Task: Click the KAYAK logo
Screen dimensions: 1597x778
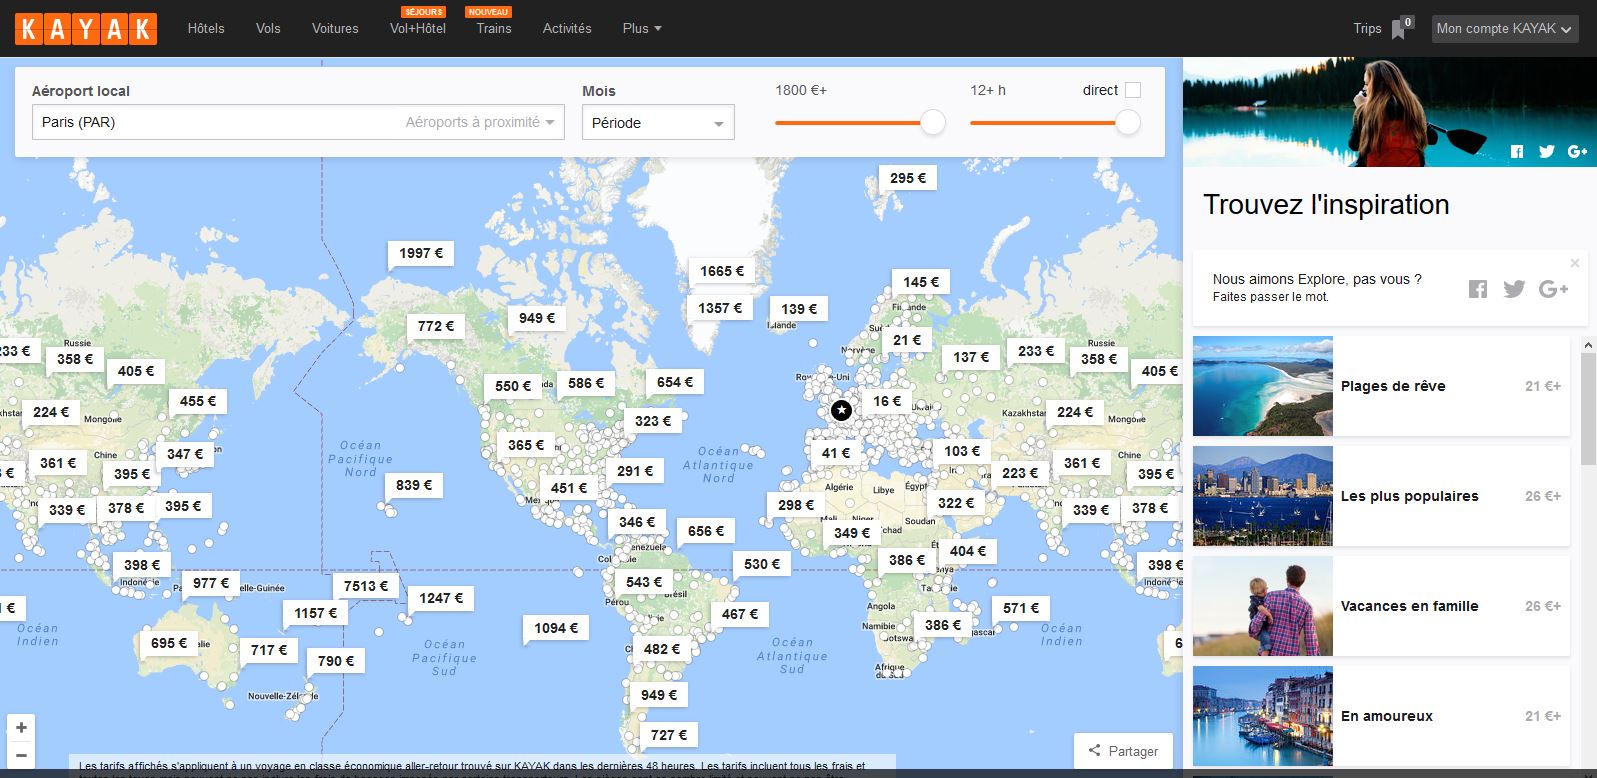Action: coord(86,29)
